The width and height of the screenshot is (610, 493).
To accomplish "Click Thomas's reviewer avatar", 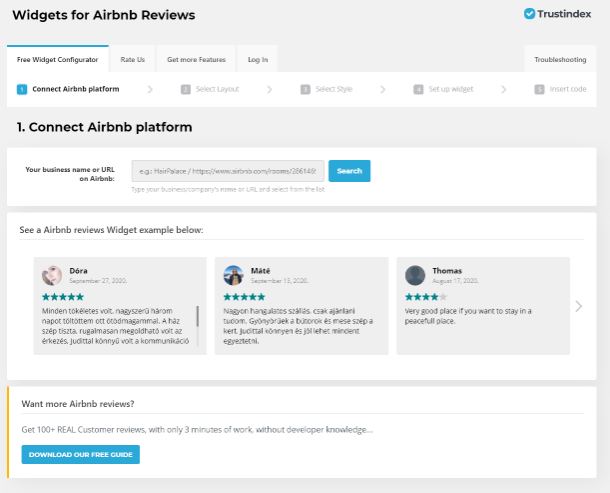I will click(x=415, y=275).
